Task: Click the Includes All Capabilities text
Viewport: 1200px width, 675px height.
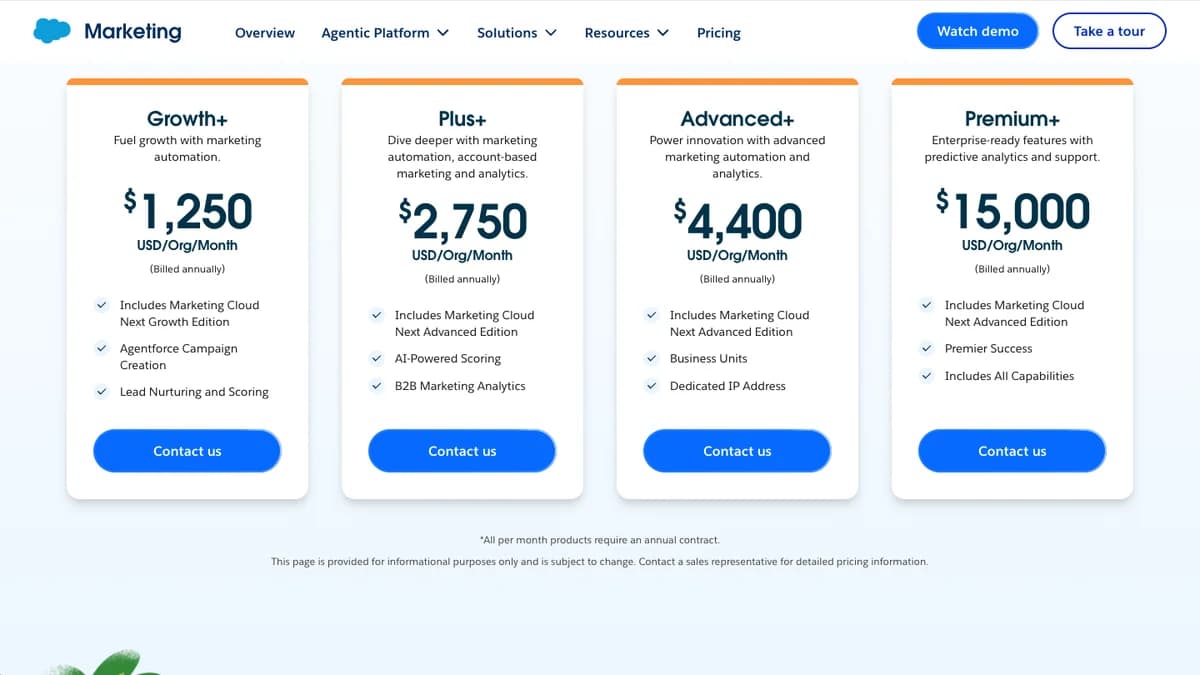Action: pos(1010,376)
